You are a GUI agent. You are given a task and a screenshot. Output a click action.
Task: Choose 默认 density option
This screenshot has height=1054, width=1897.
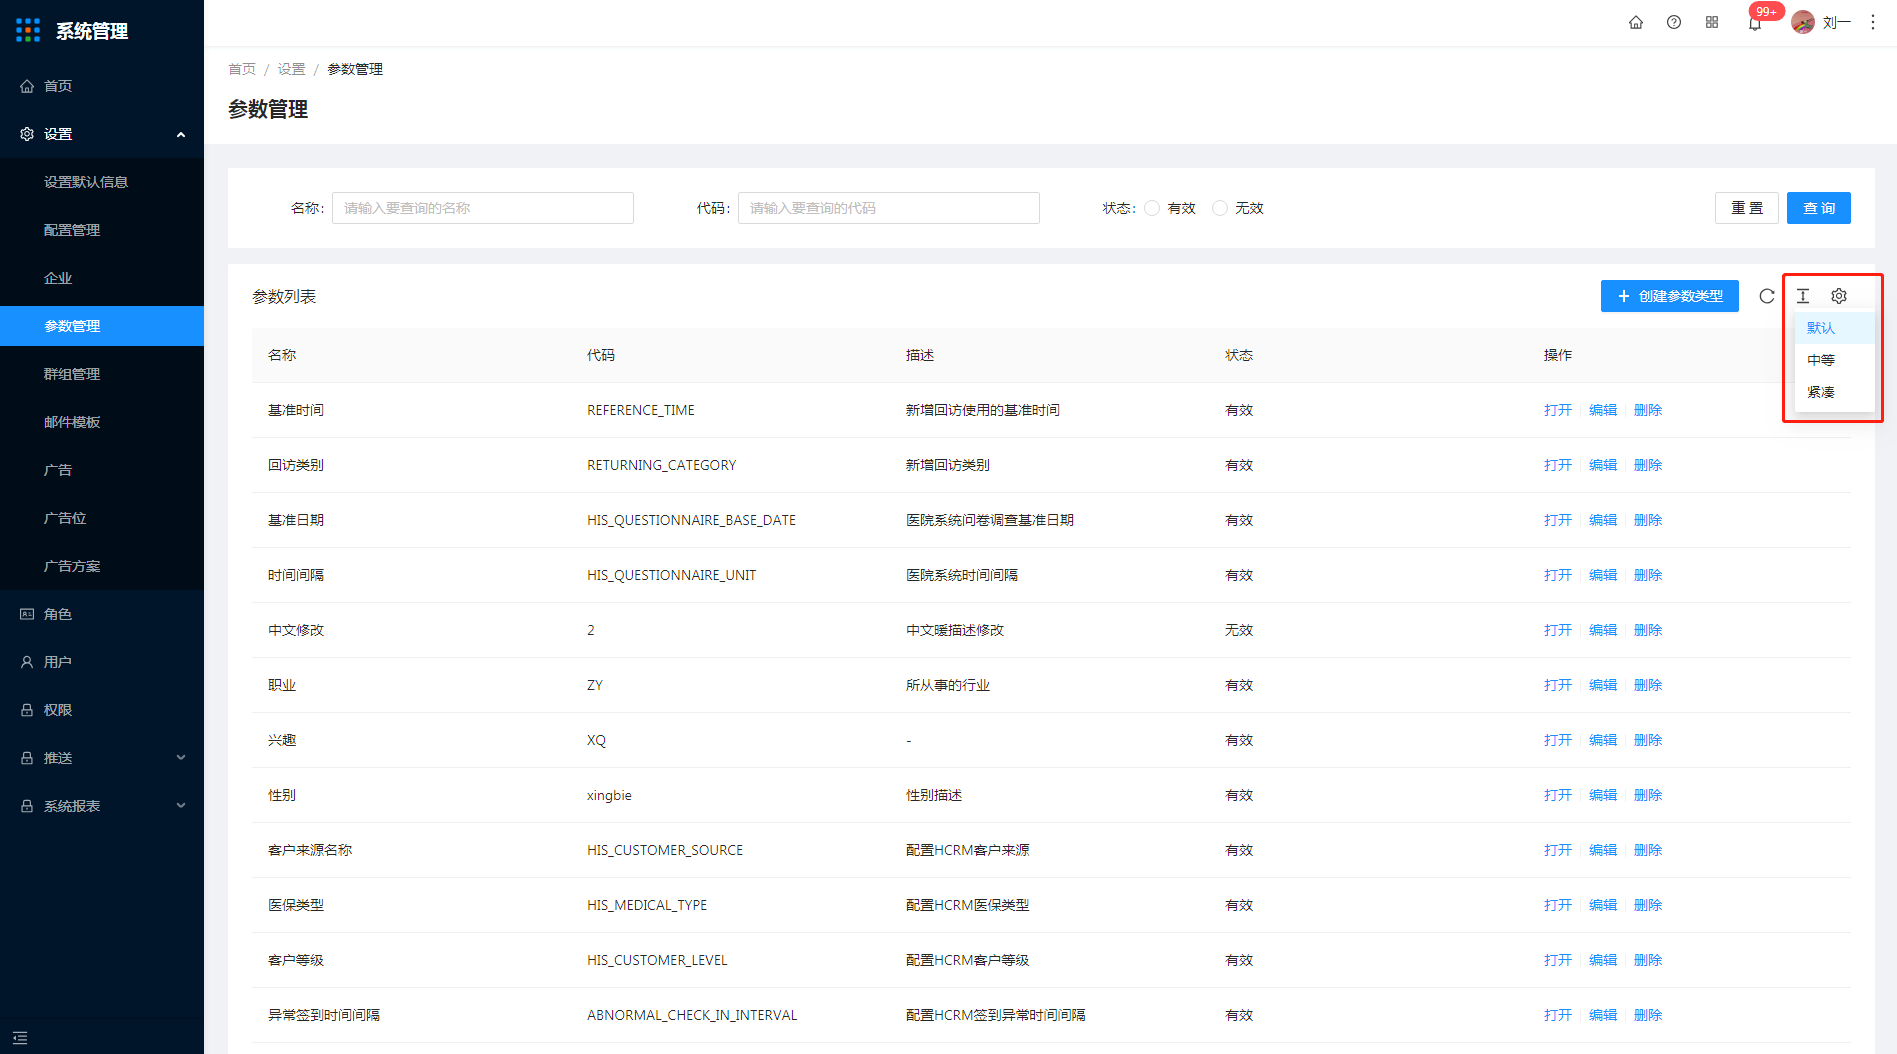[x=1835, y=328]
